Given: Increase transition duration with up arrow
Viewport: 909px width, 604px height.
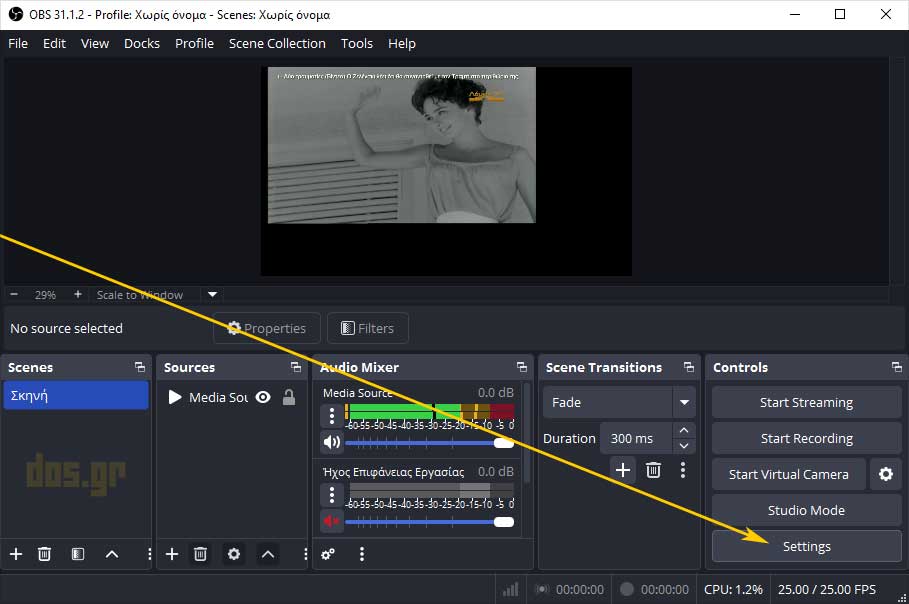Looking at the screenshot, I should (x=684, y=430).
